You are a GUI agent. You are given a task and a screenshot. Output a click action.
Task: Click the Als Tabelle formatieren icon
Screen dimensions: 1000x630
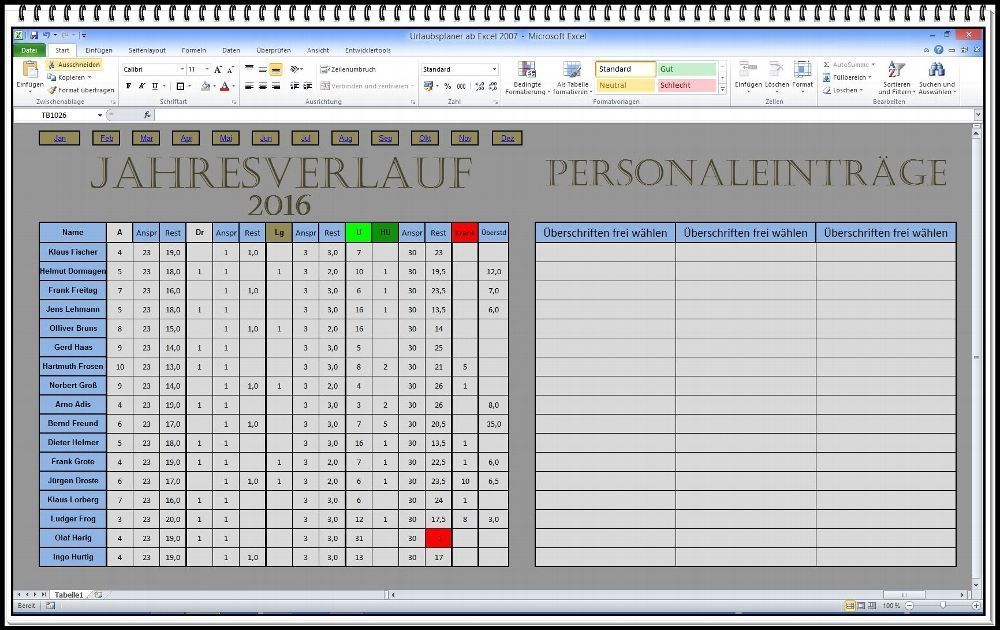572,70
